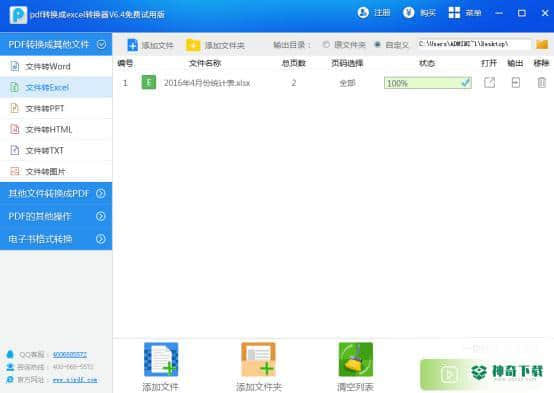Select 文件转PPT option

pos(56,108)
